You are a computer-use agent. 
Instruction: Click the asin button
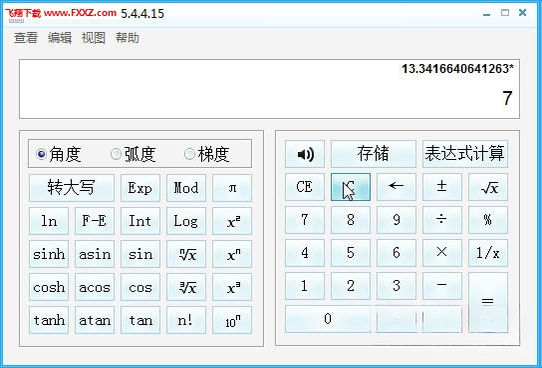pyautogui.click(x=94, y=254)
